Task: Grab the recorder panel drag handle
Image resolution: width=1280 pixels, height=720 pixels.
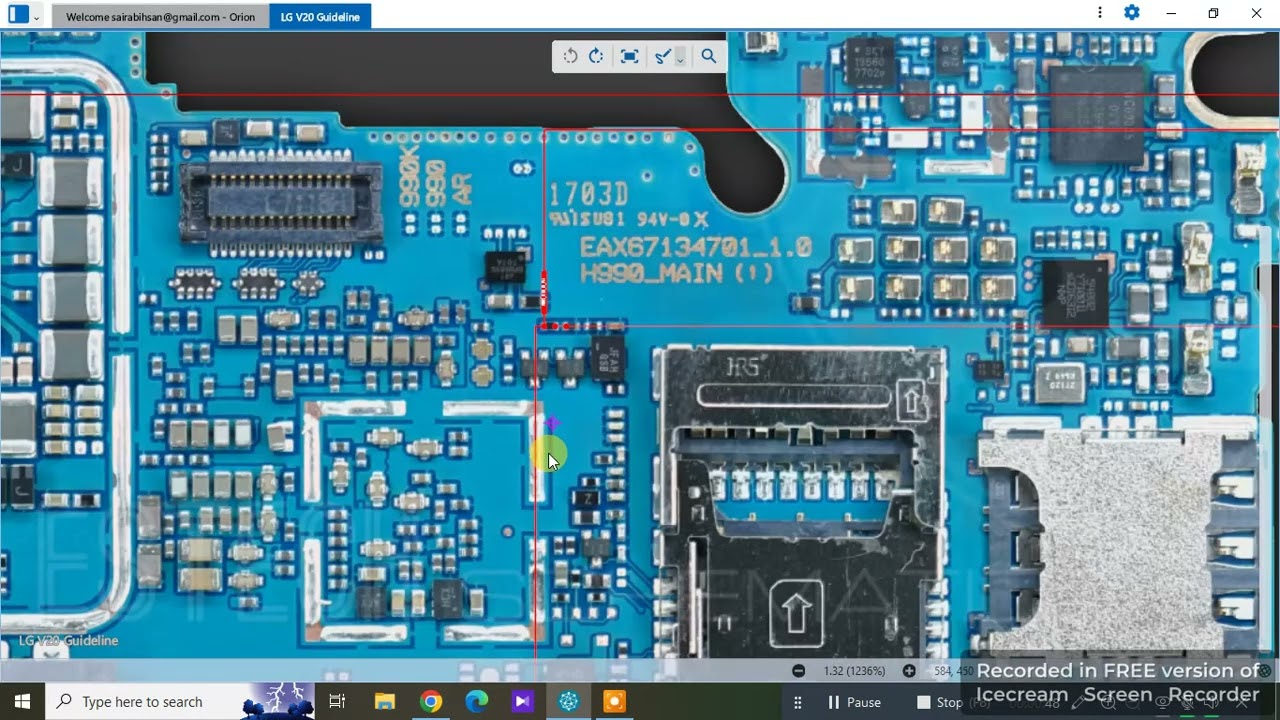Action: pyautogui.click(x=797, y=702)
